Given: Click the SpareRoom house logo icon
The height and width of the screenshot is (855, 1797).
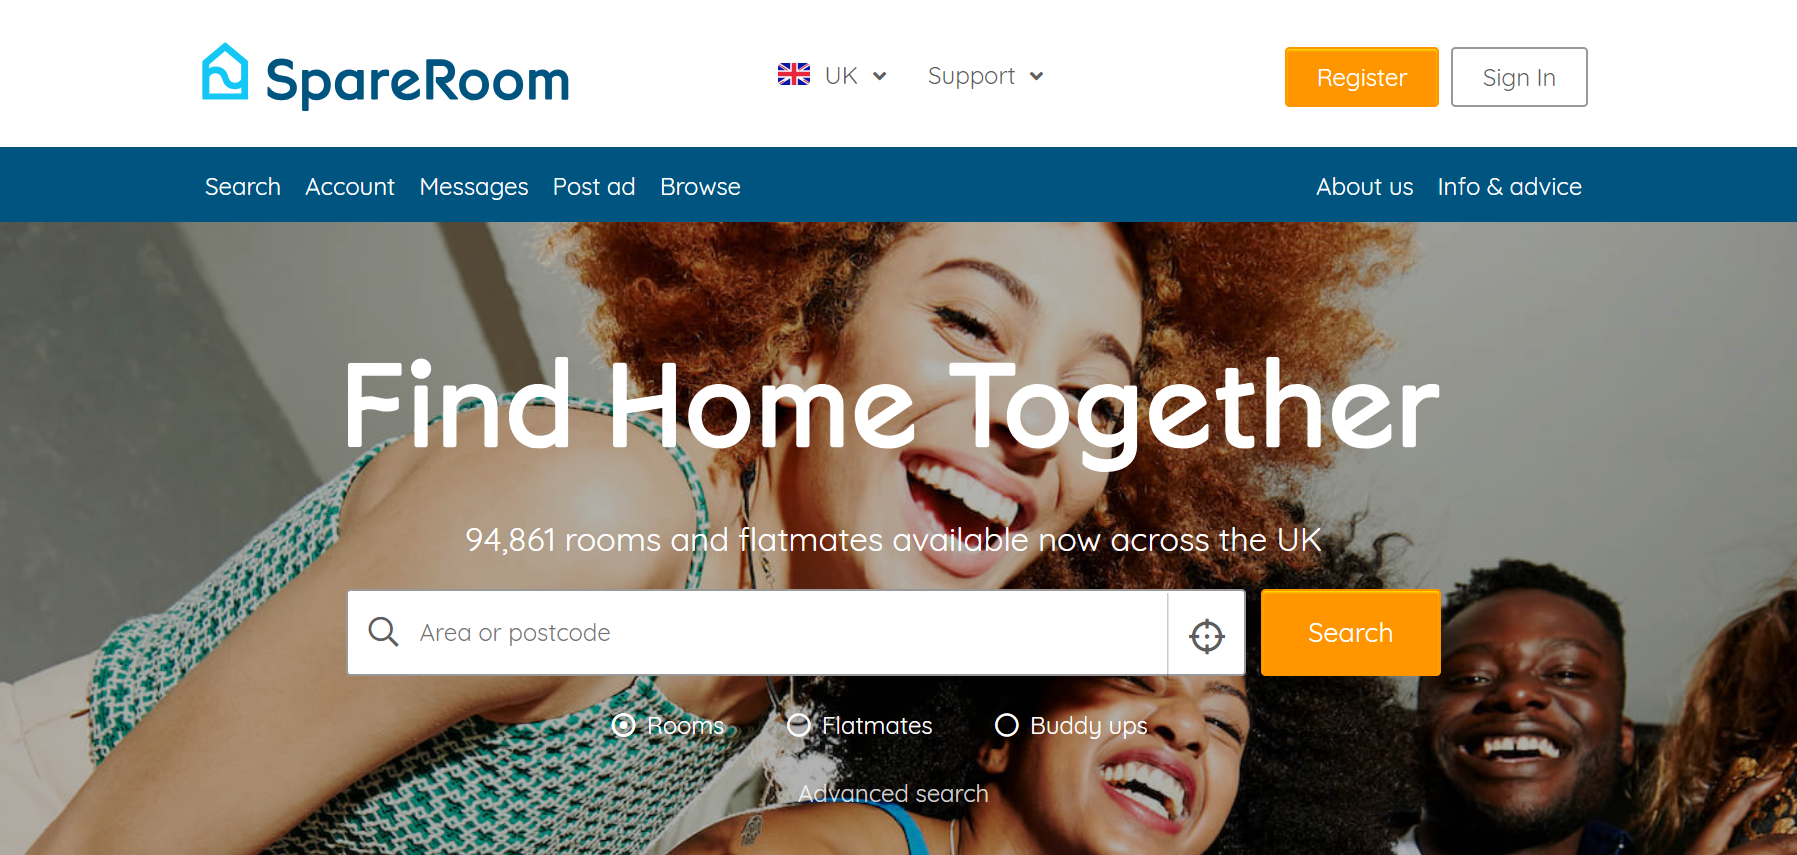Looking at the screenshot, I should [225, 72].
